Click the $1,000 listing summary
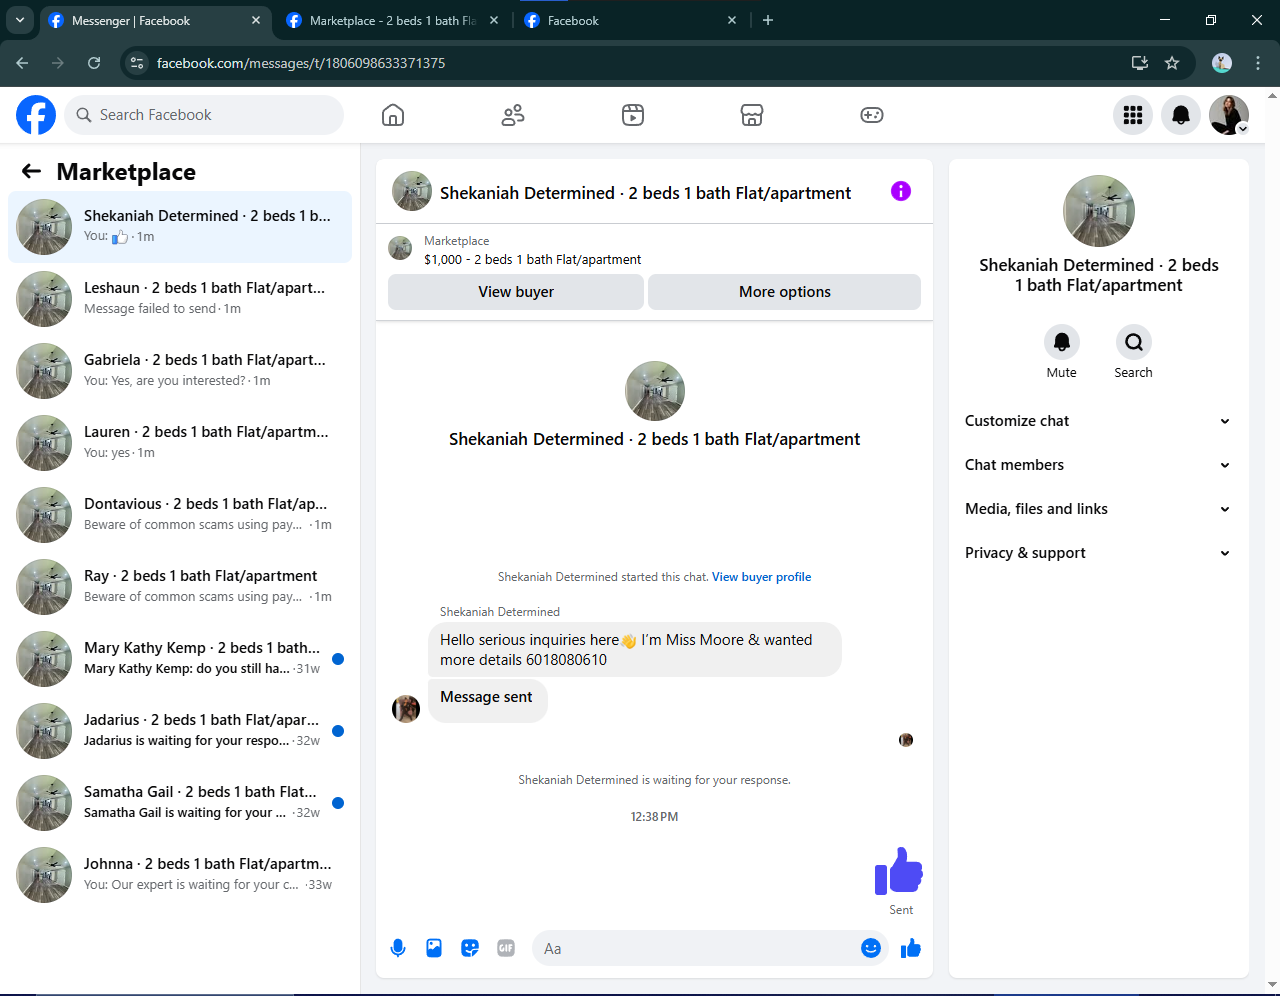 click(x=532, y=259)
